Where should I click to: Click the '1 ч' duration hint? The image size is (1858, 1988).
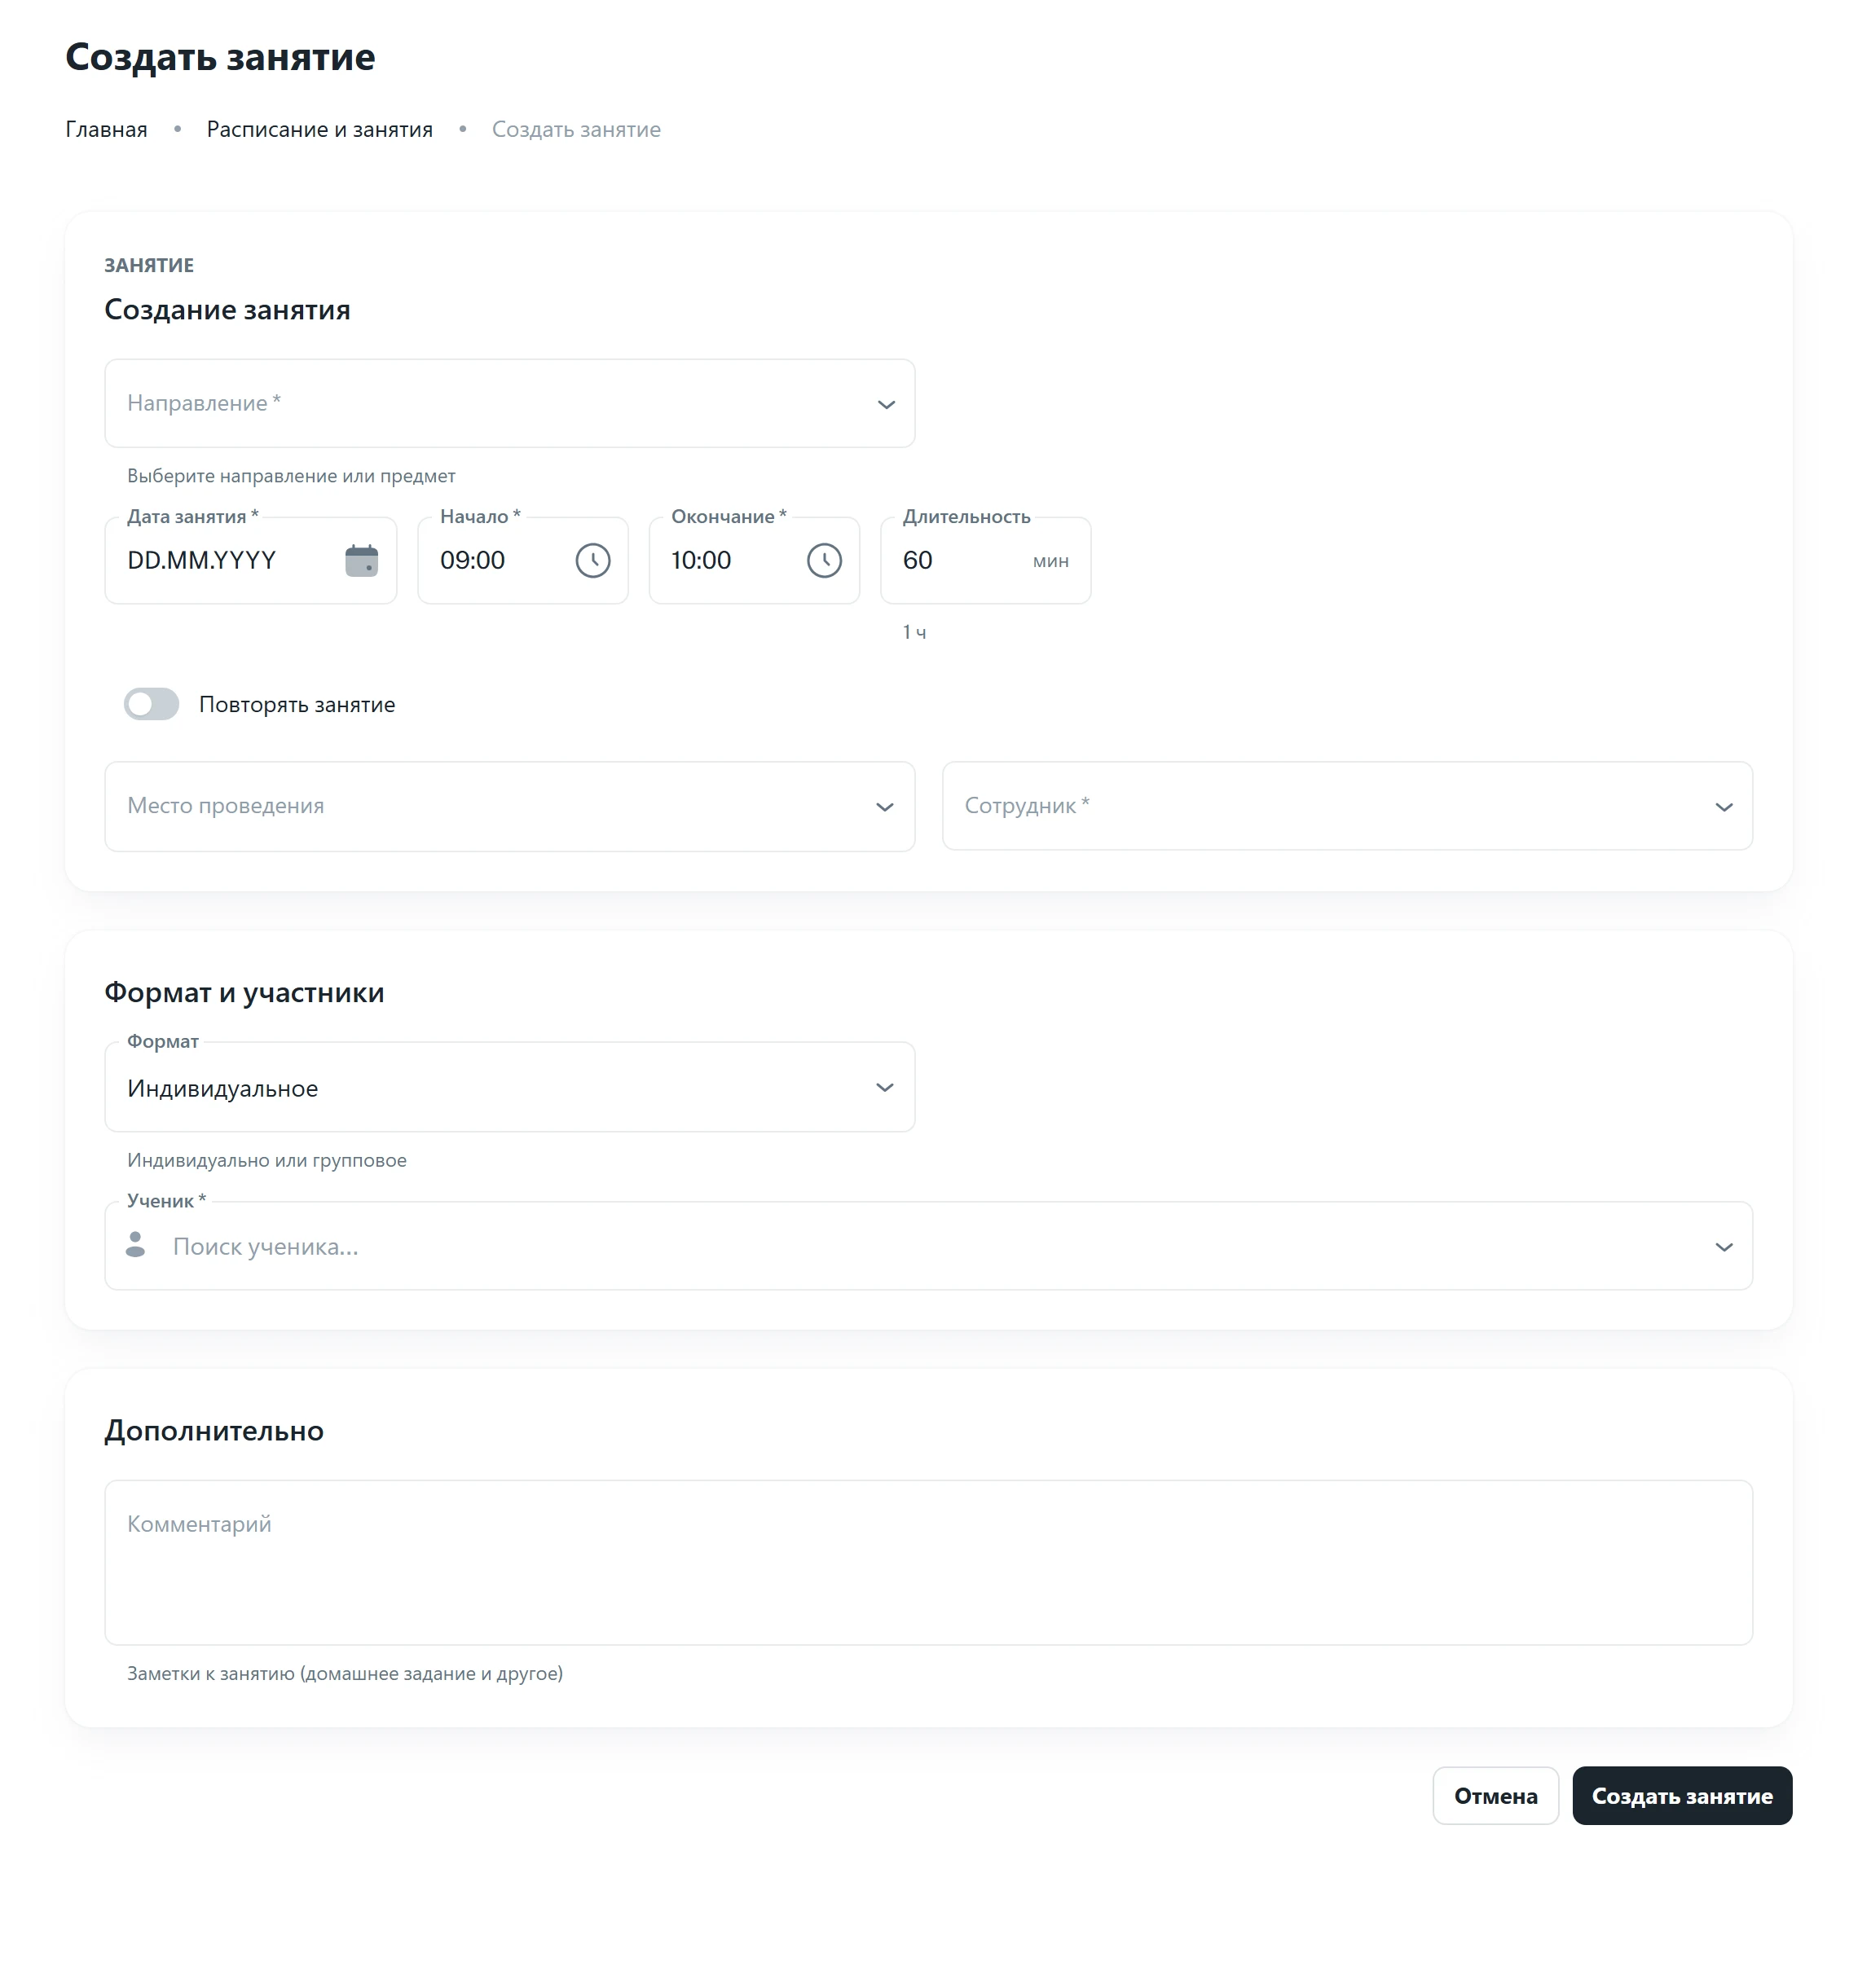coord(914,632)
